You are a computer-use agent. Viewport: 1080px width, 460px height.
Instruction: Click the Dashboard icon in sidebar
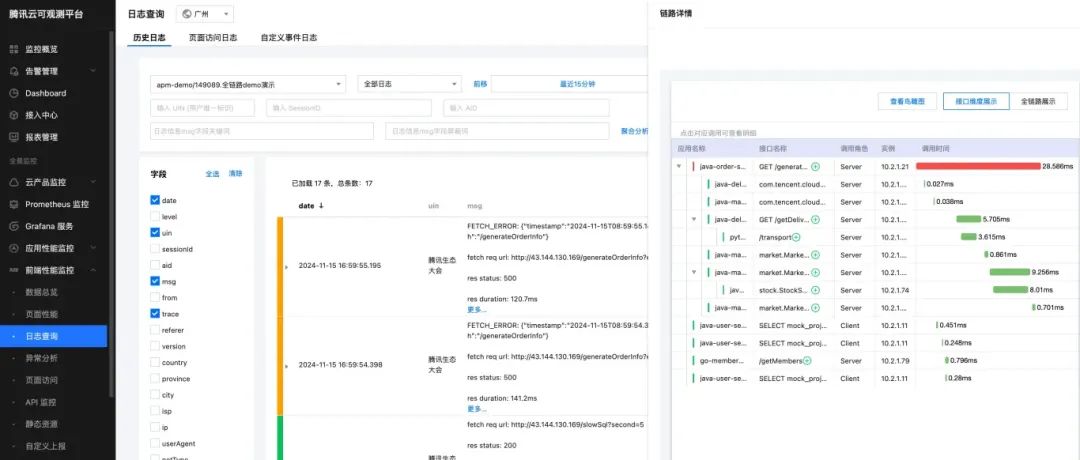(x=14, y=94)
